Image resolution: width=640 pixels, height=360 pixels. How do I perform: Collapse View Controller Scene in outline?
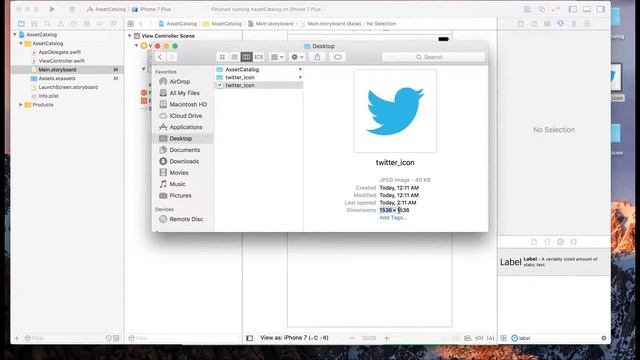130,36
